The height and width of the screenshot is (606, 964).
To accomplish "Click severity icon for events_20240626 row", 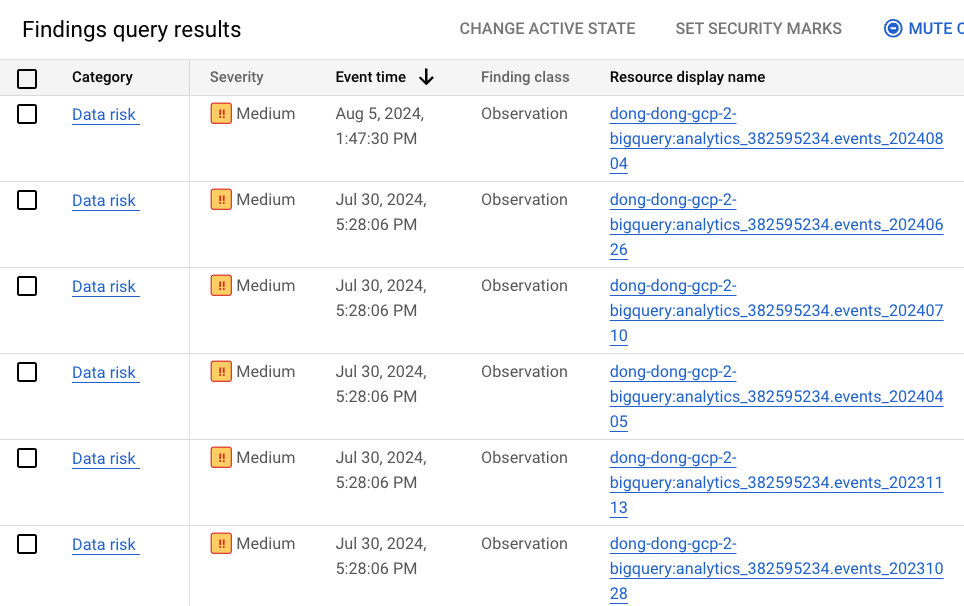I will click(x=221, y=200).
